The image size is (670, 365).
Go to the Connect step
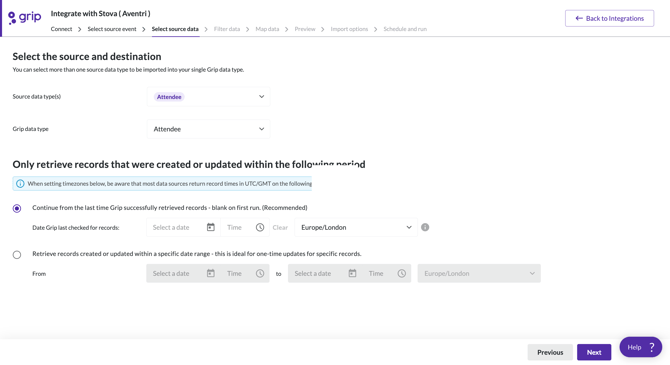click(62, 29)
